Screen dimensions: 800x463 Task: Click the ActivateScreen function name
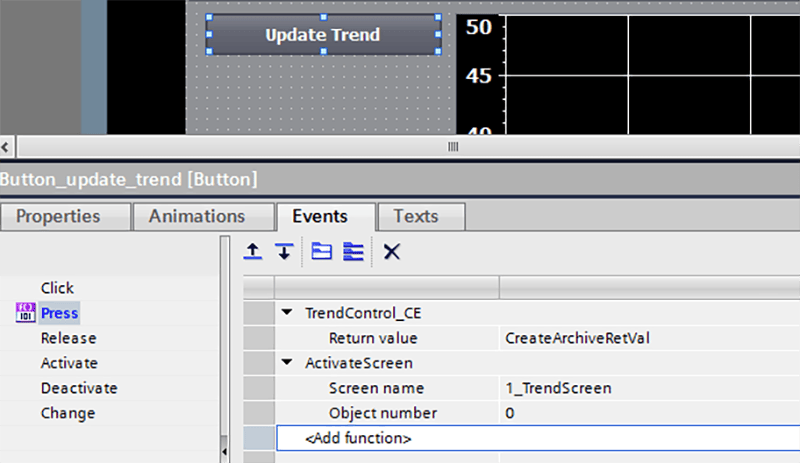(x=359, y=363)
